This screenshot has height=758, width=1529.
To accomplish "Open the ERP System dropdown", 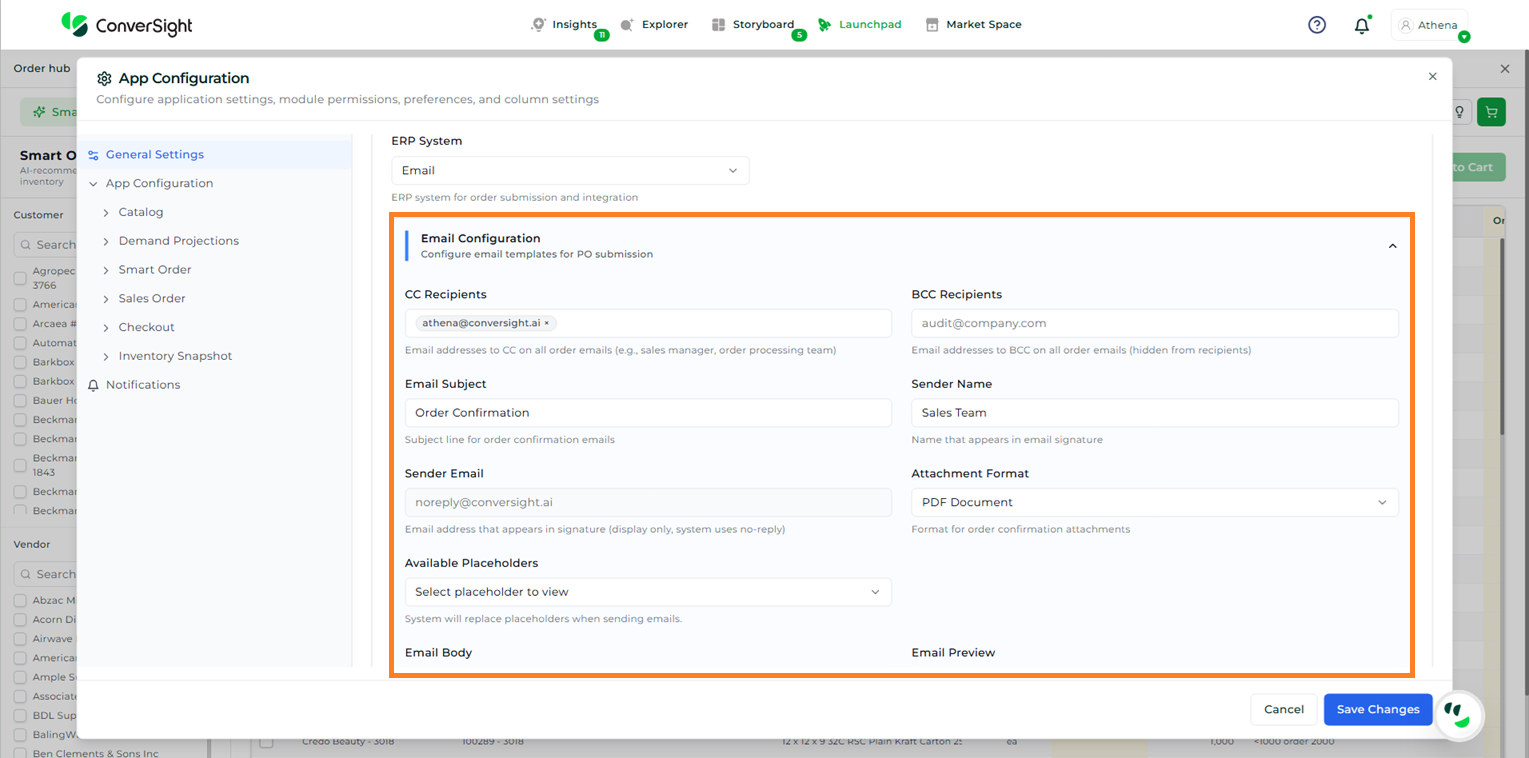I will click(x=570, y=171).
